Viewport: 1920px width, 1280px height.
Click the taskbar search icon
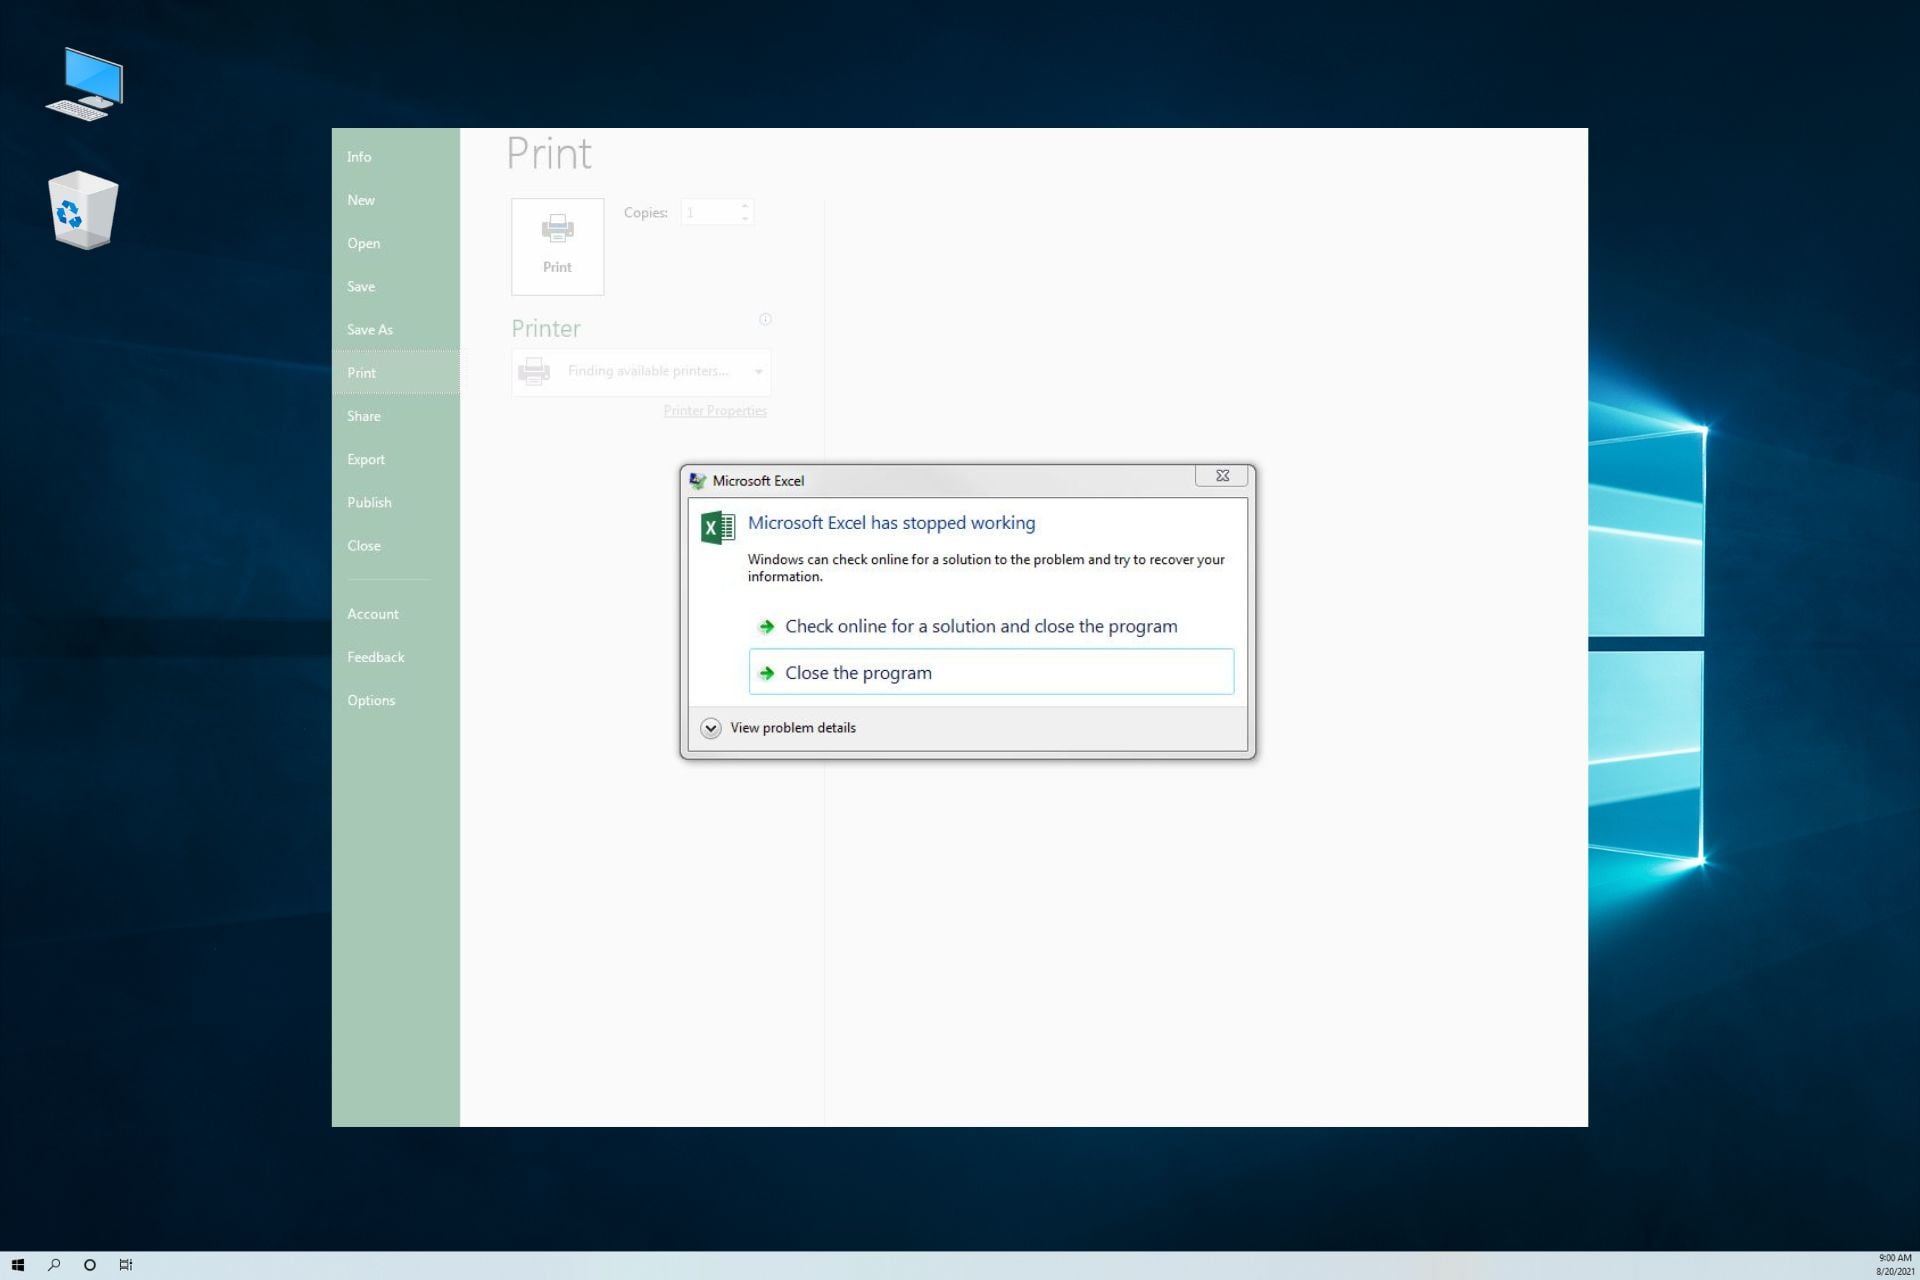(x=54, y=1265)
